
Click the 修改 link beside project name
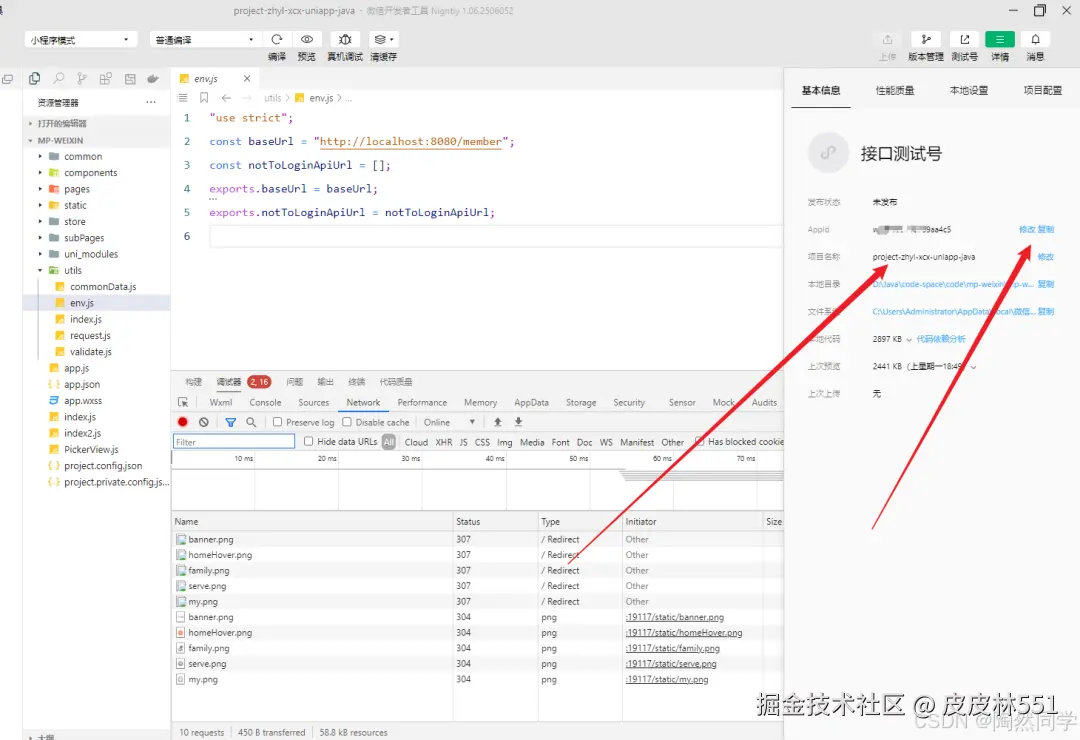point(1045,257)
